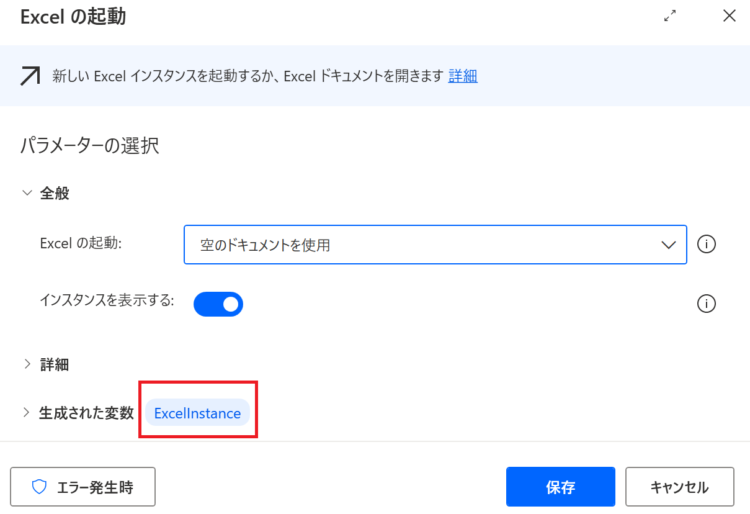Viewport: 750px width, 514px height.
Task: Show info for インスタンスを表示する option
Action: coord(706,304)
